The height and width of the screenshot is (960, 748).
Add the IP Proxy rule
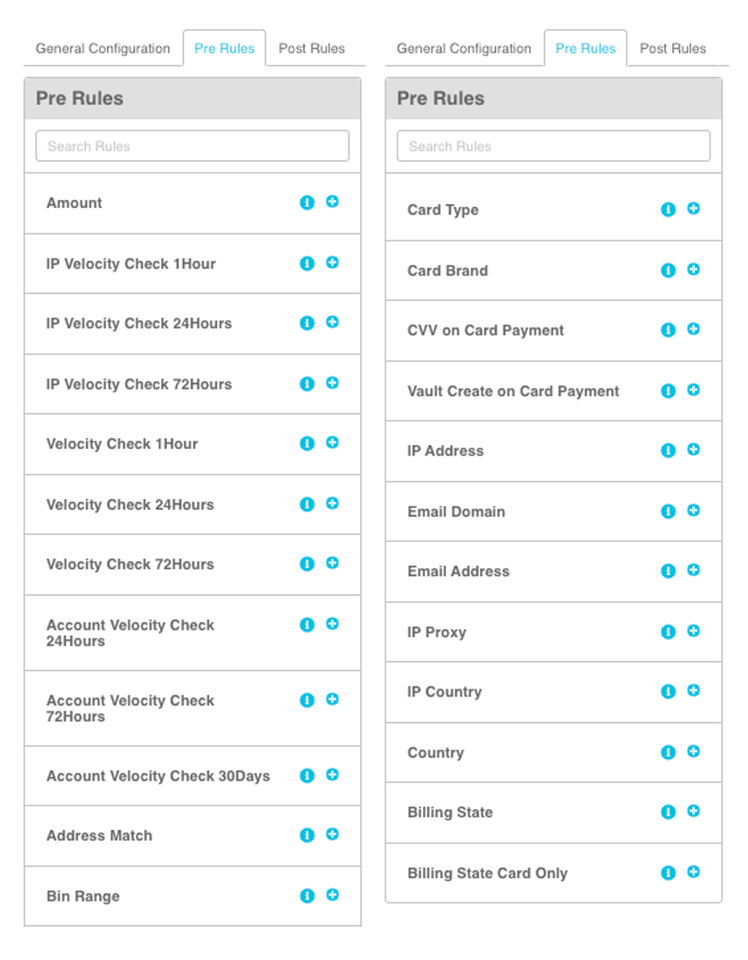click(x=694, y=631)
